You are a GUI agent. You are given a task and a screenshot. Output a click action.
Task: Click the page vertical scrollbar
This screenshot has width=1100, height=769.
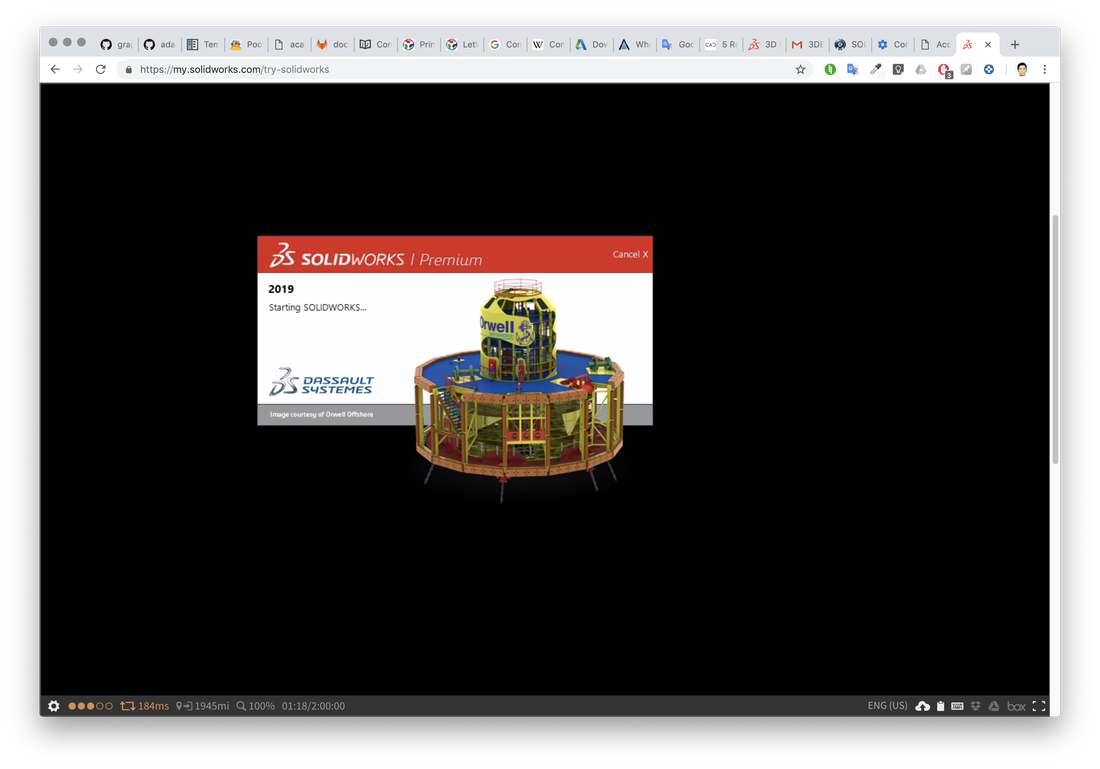[1055, 340]
